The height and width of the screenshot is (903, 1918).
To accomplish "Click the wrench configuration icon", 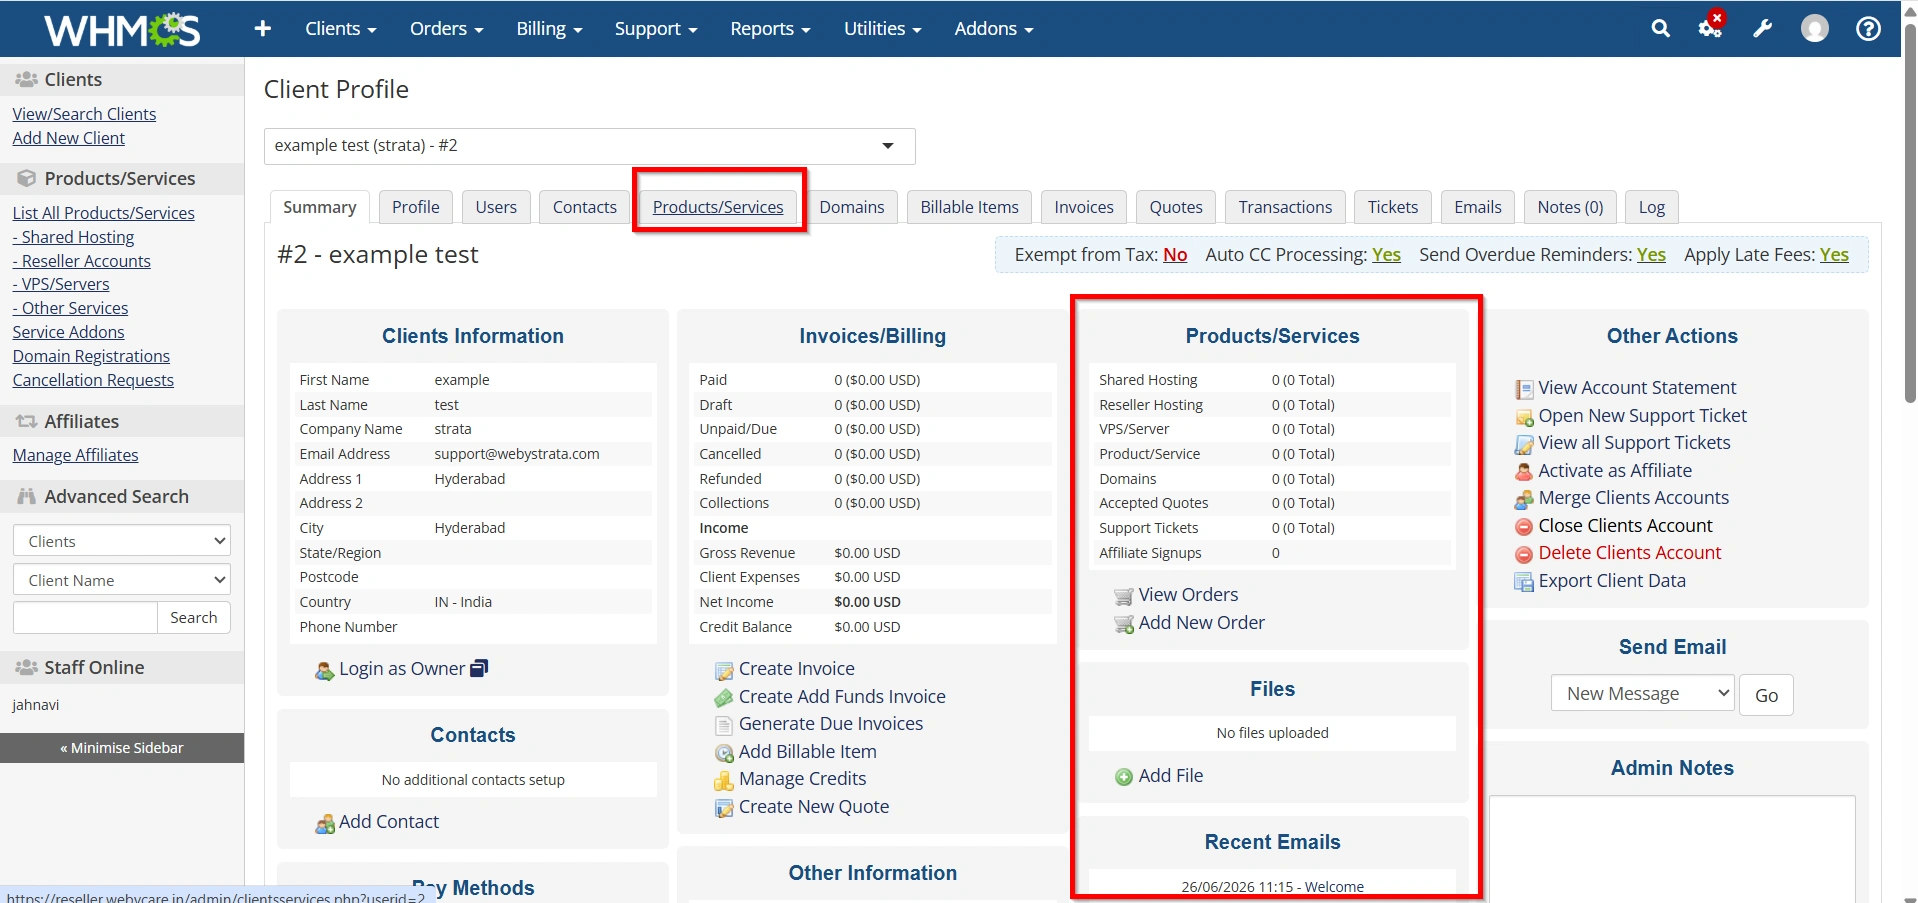I will point(1762,29).
